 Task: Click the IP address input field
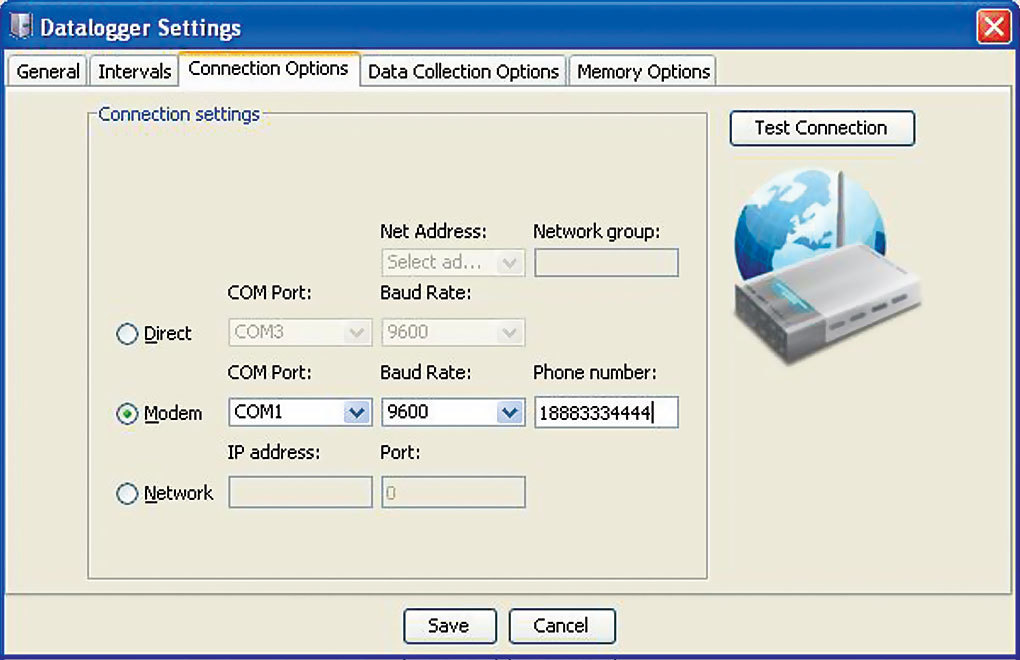300,492
